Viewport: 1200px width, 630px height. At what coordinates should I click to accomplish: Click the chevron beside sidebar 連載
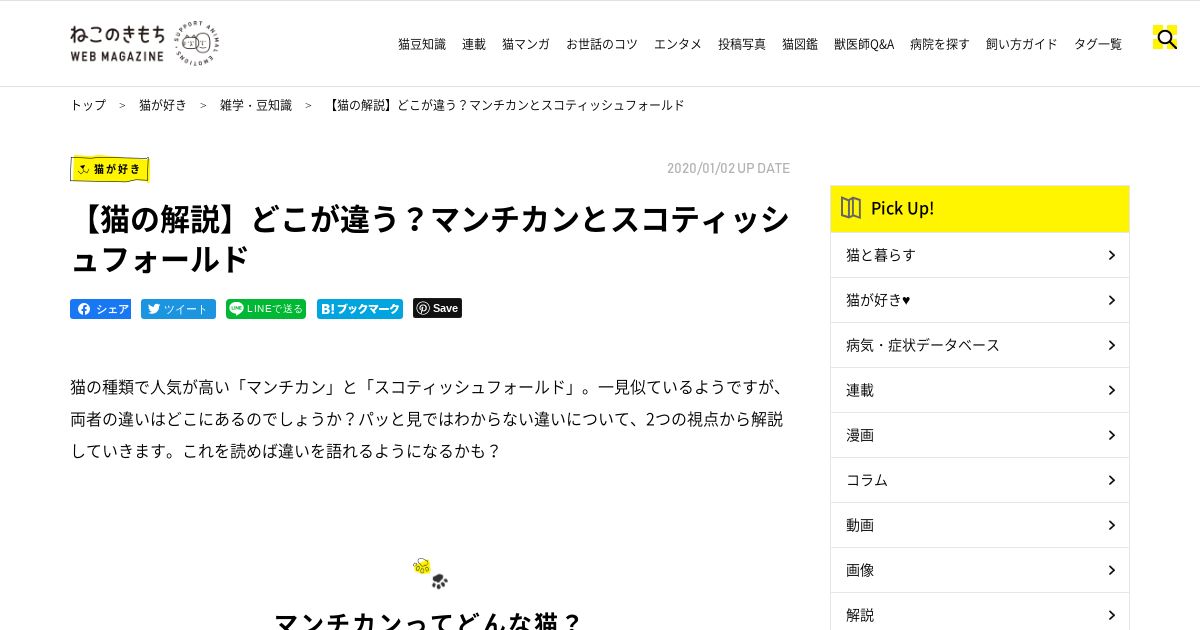point(1111,390)
